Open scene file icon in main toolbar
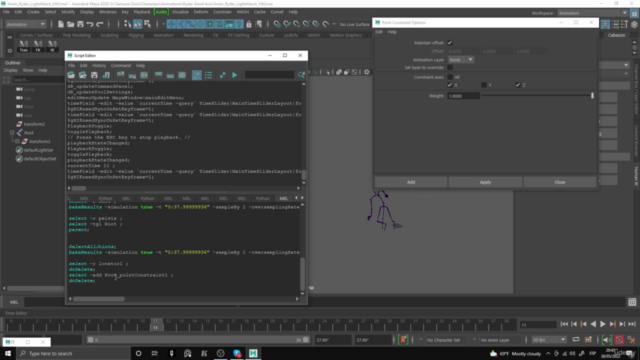640x360 pixels. coord(71,24)
